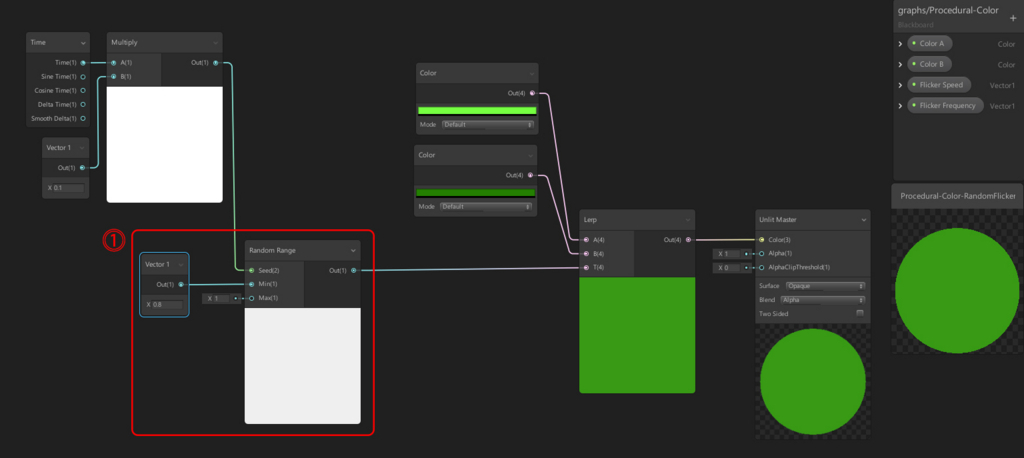Open the Blend Alpha dropdown
This screenshot has height=458, width=1024.
click(822, 300)
